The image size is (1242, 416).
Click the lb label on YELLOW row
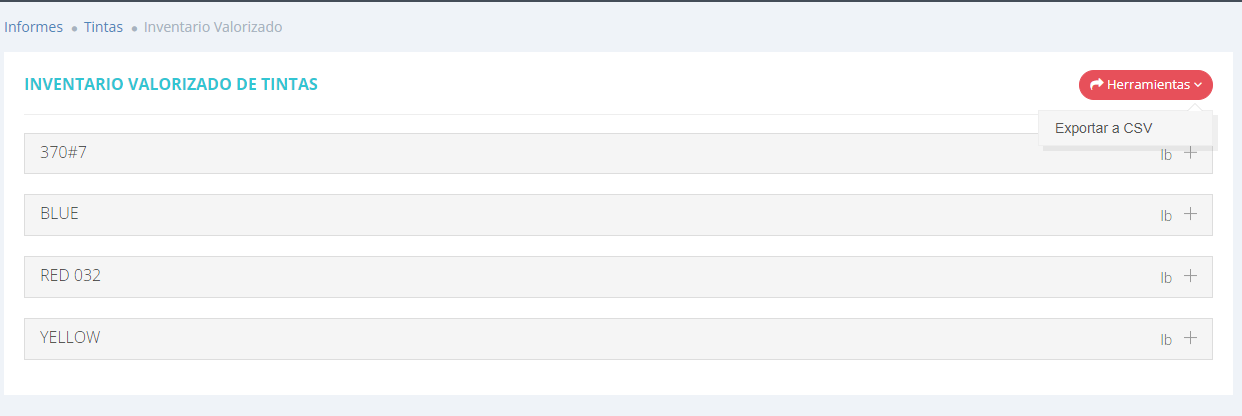click(x=1166, y=340)
